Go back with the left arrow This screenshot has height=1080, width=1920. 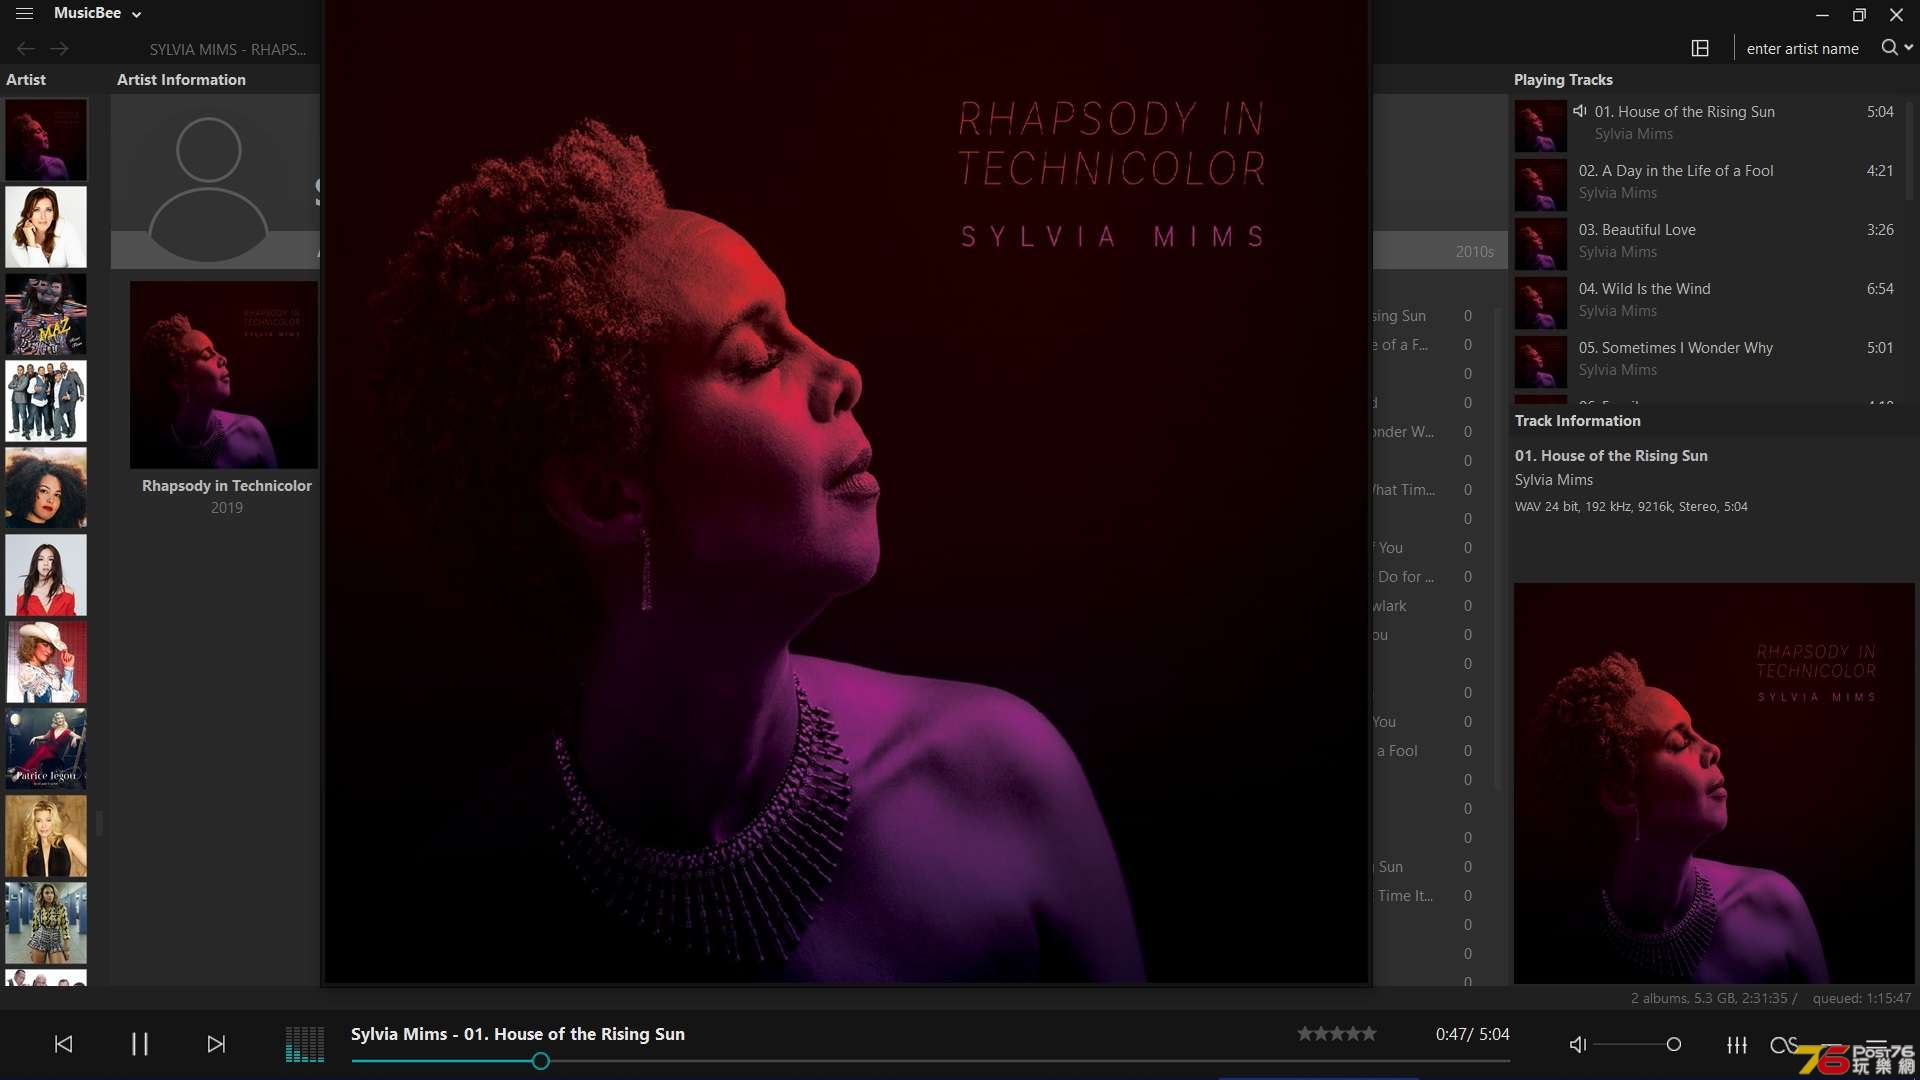click(26, 48)
